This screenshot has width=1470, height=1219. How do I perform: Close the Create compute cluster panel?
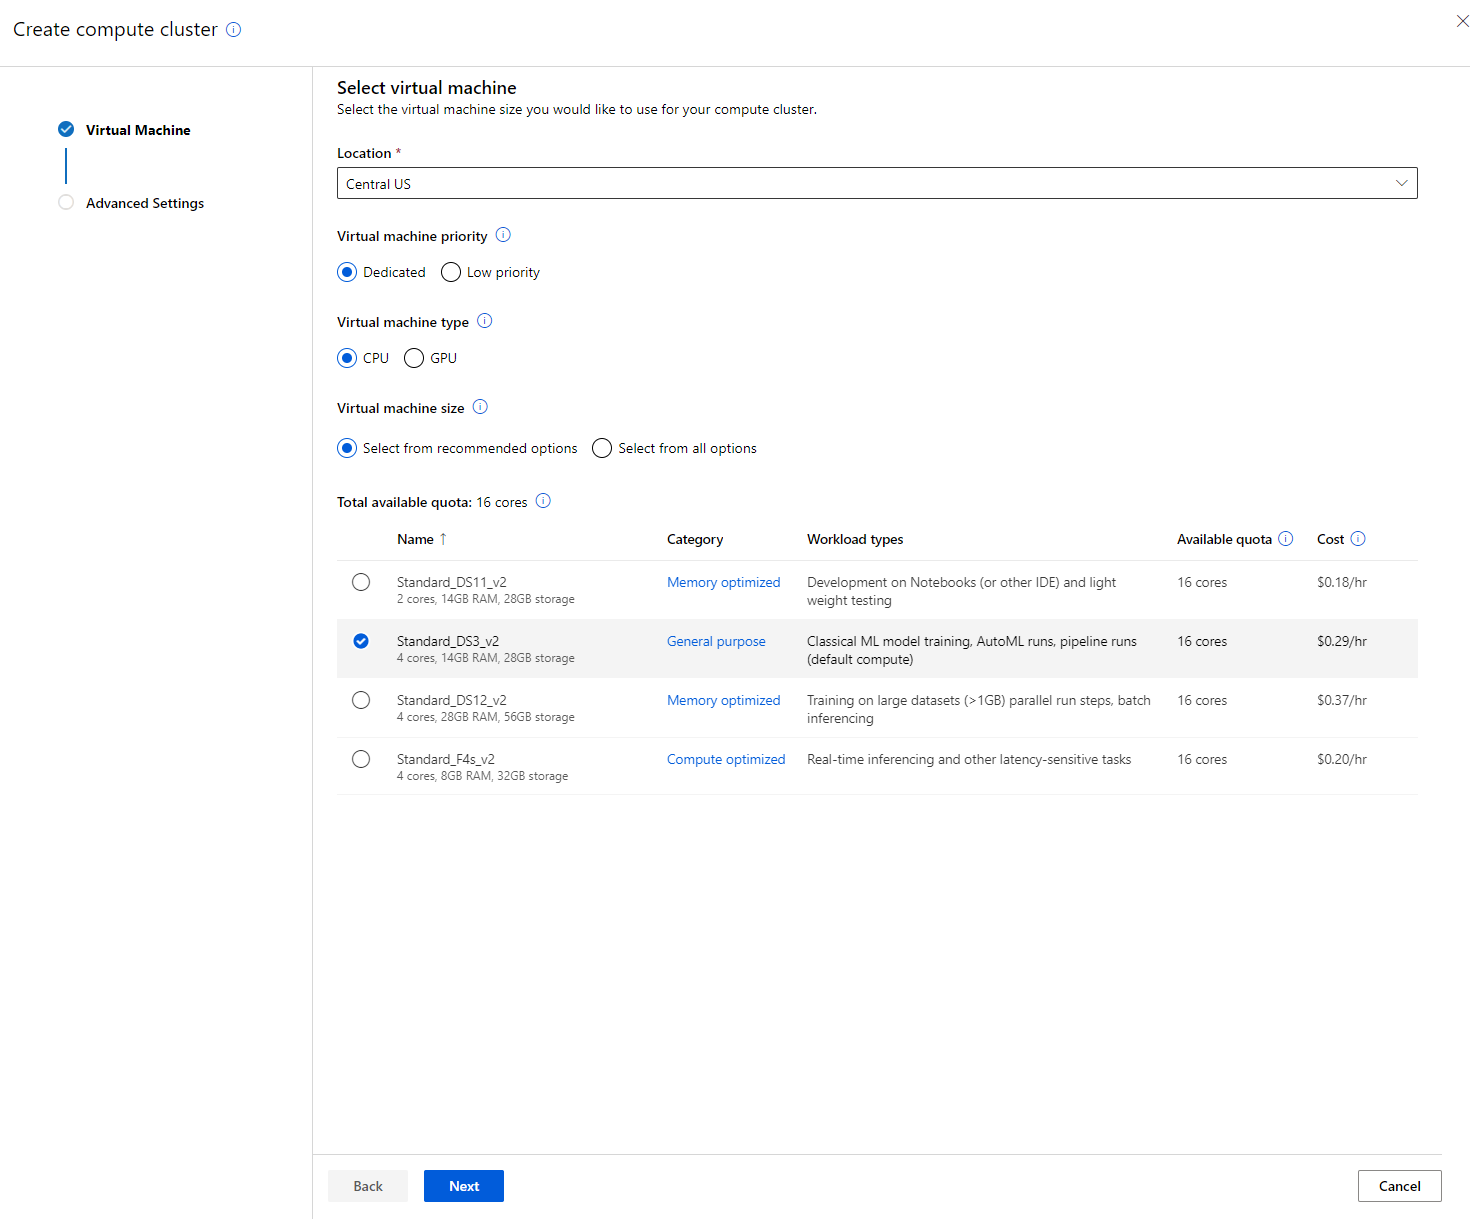pyautogui.click(x=1461, y=21)
